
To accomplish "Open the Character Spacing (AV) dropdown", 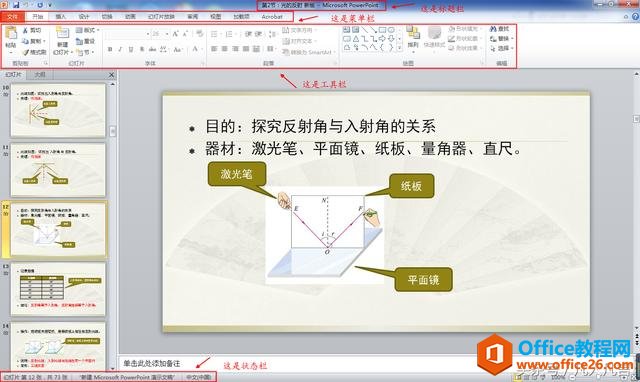I will [164, 49].
